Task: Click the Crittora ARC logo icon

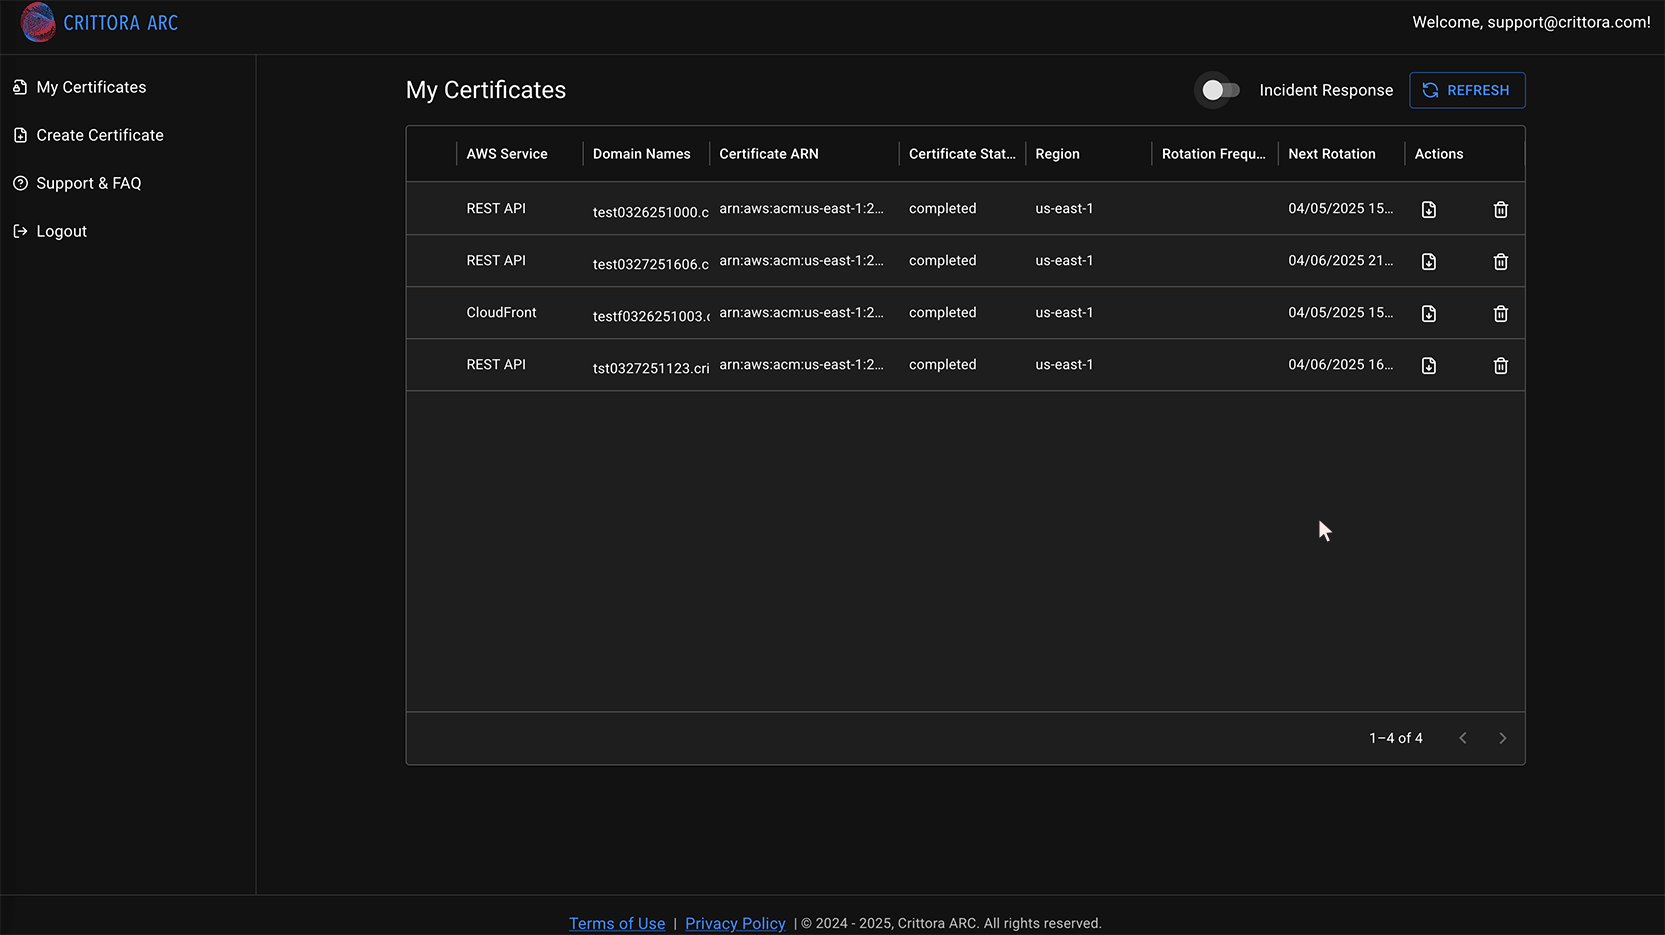Action: point(38,22)
